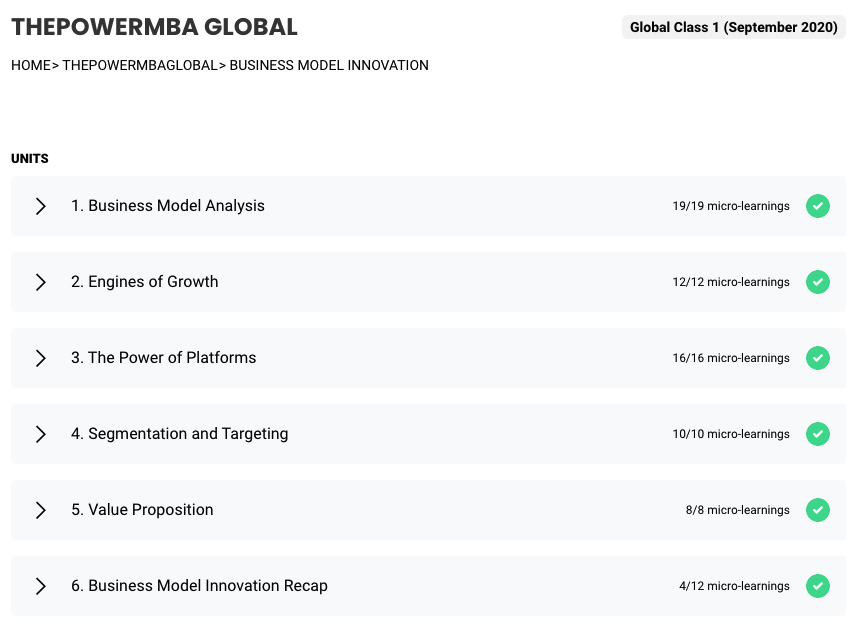Click the 4/12 micro-learnings progress label
This screenshot has width=861, height=642.
[734, 586]
